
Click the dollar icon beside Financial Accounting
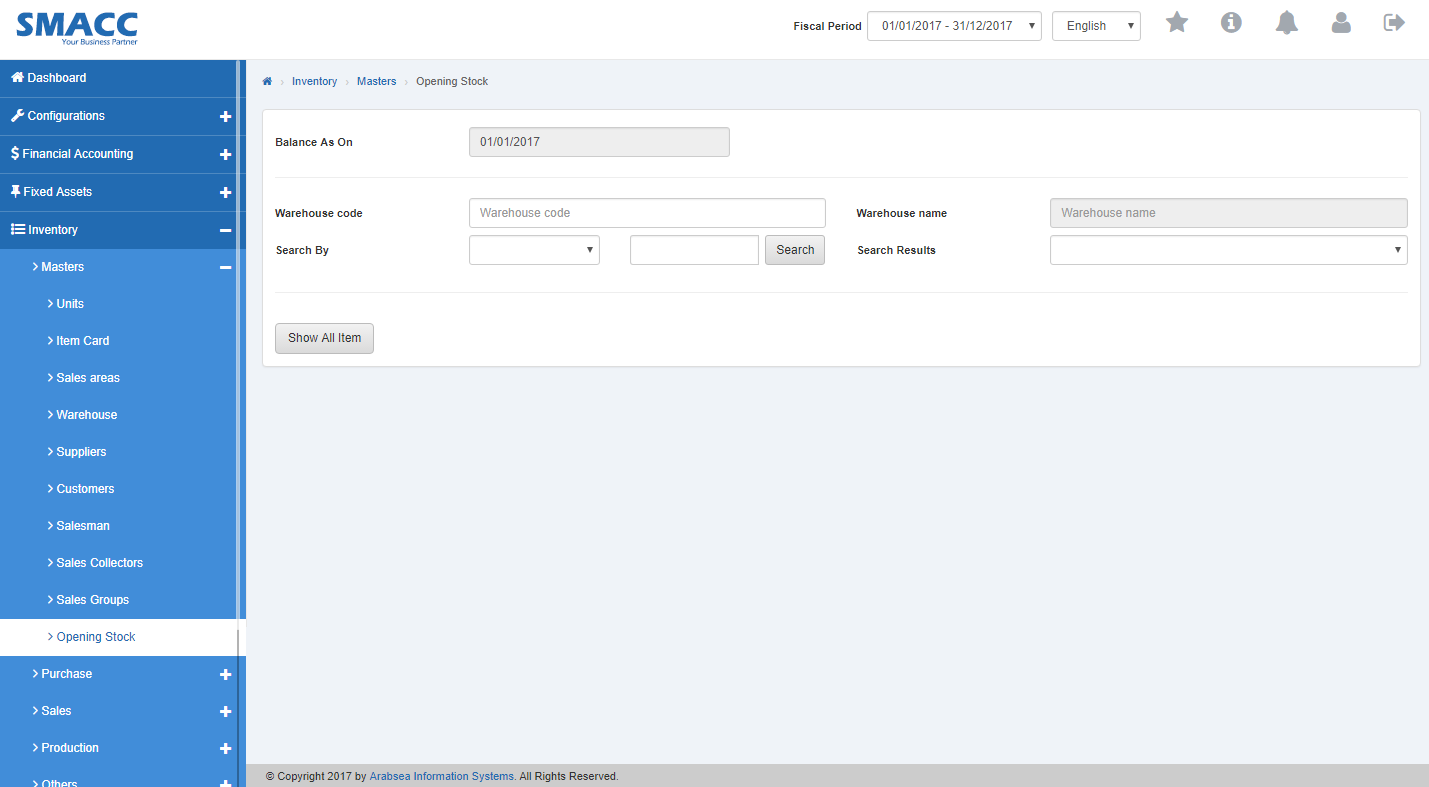click(x=16, y=154)
